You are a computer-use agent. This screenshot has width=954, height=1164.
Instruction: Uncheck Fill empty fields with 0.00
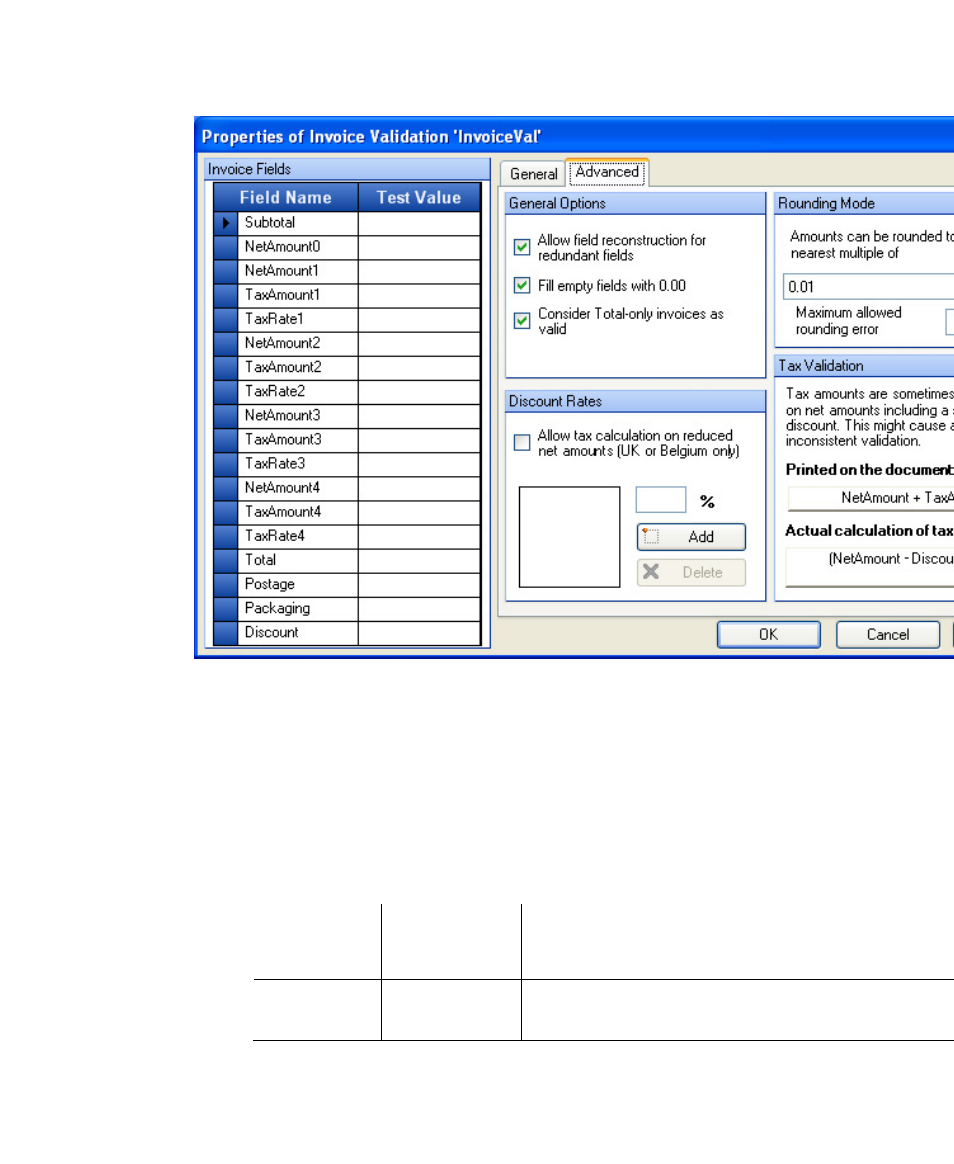coord(522,285)
